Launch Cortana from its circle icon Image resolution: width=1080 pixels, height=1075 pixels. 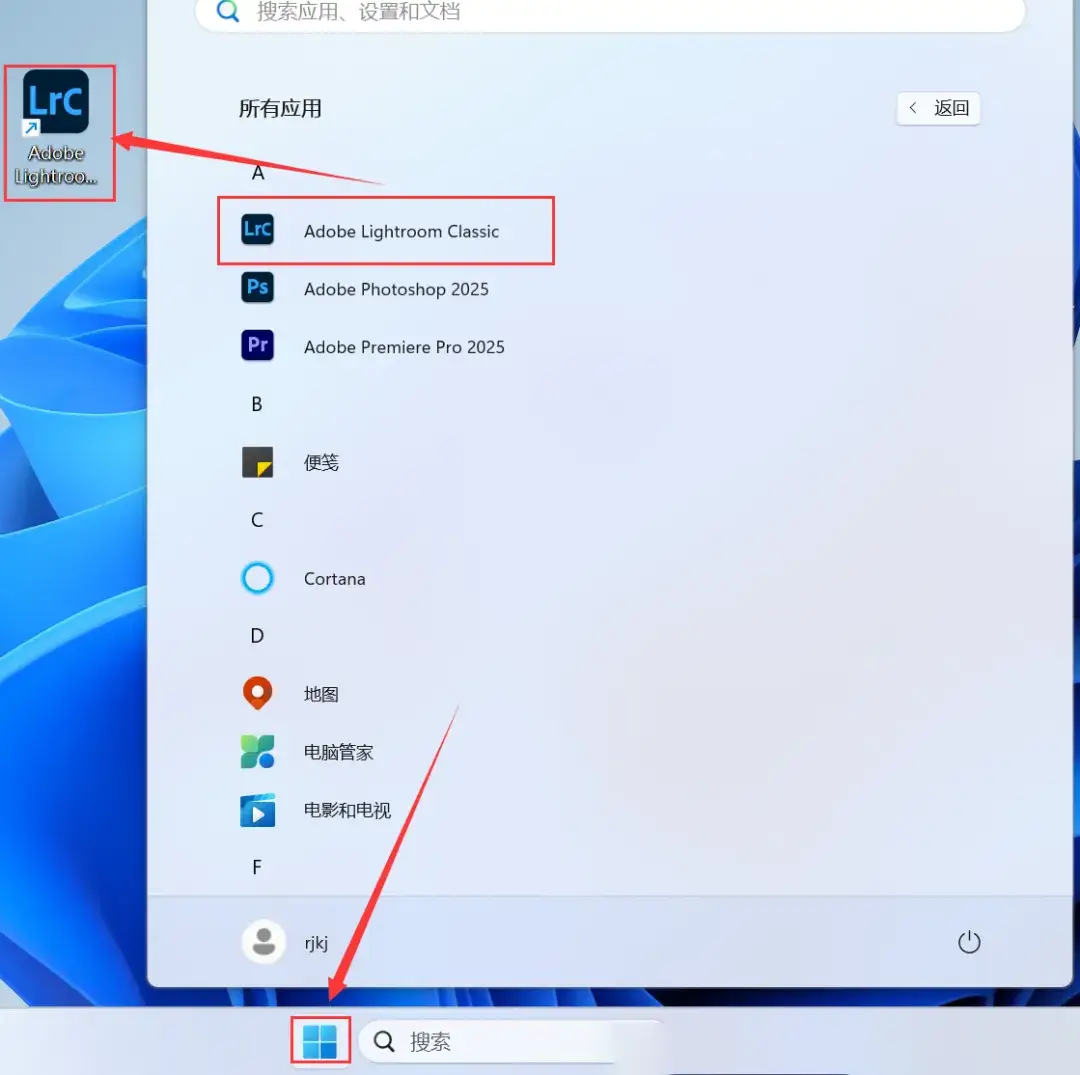pyautogui.click(x=258, y=578)
